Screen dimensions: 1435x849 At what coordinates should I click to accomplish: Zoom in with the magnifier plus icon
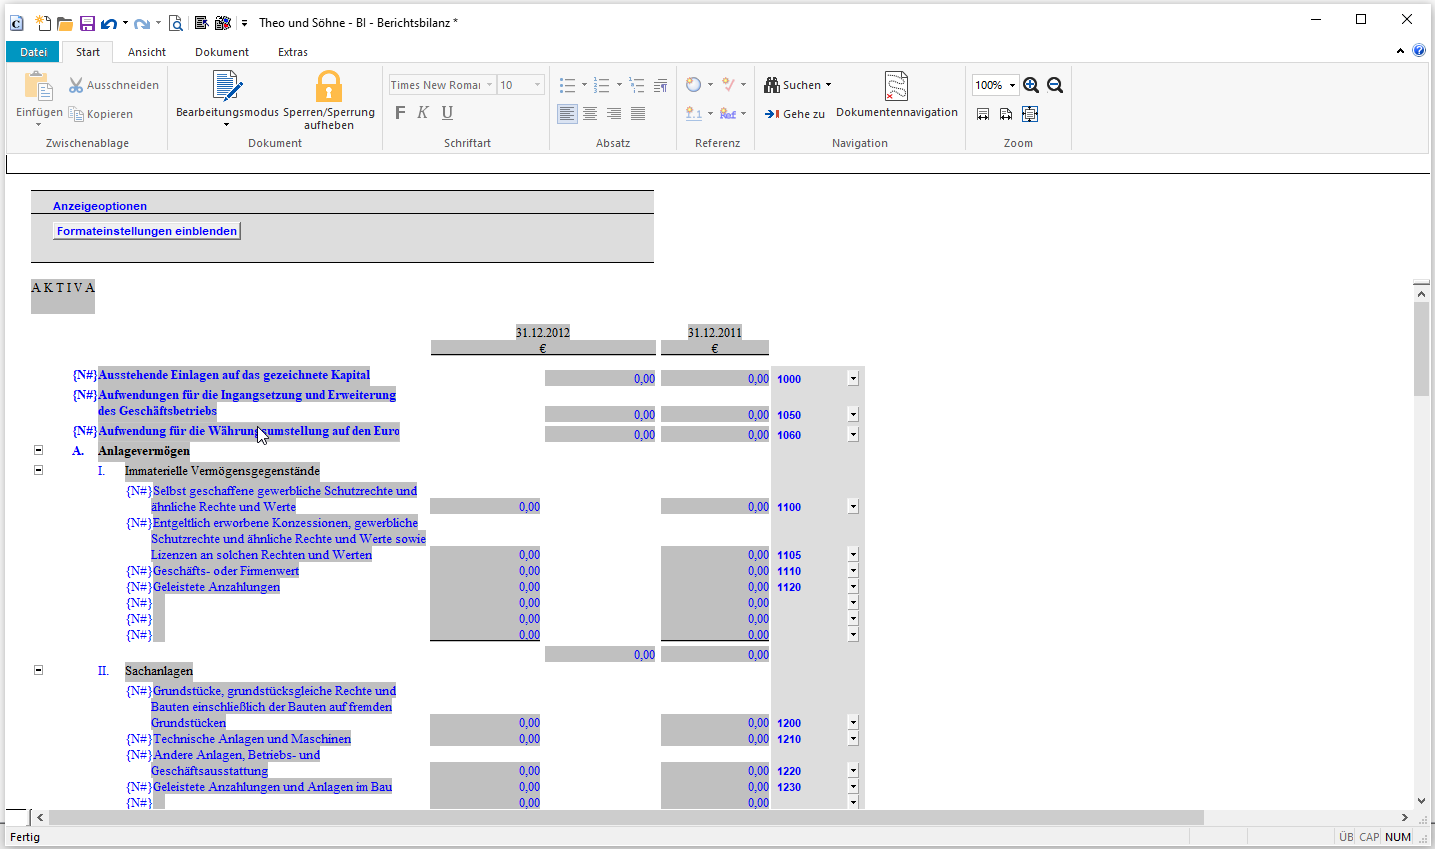[x=1031, y=85]
